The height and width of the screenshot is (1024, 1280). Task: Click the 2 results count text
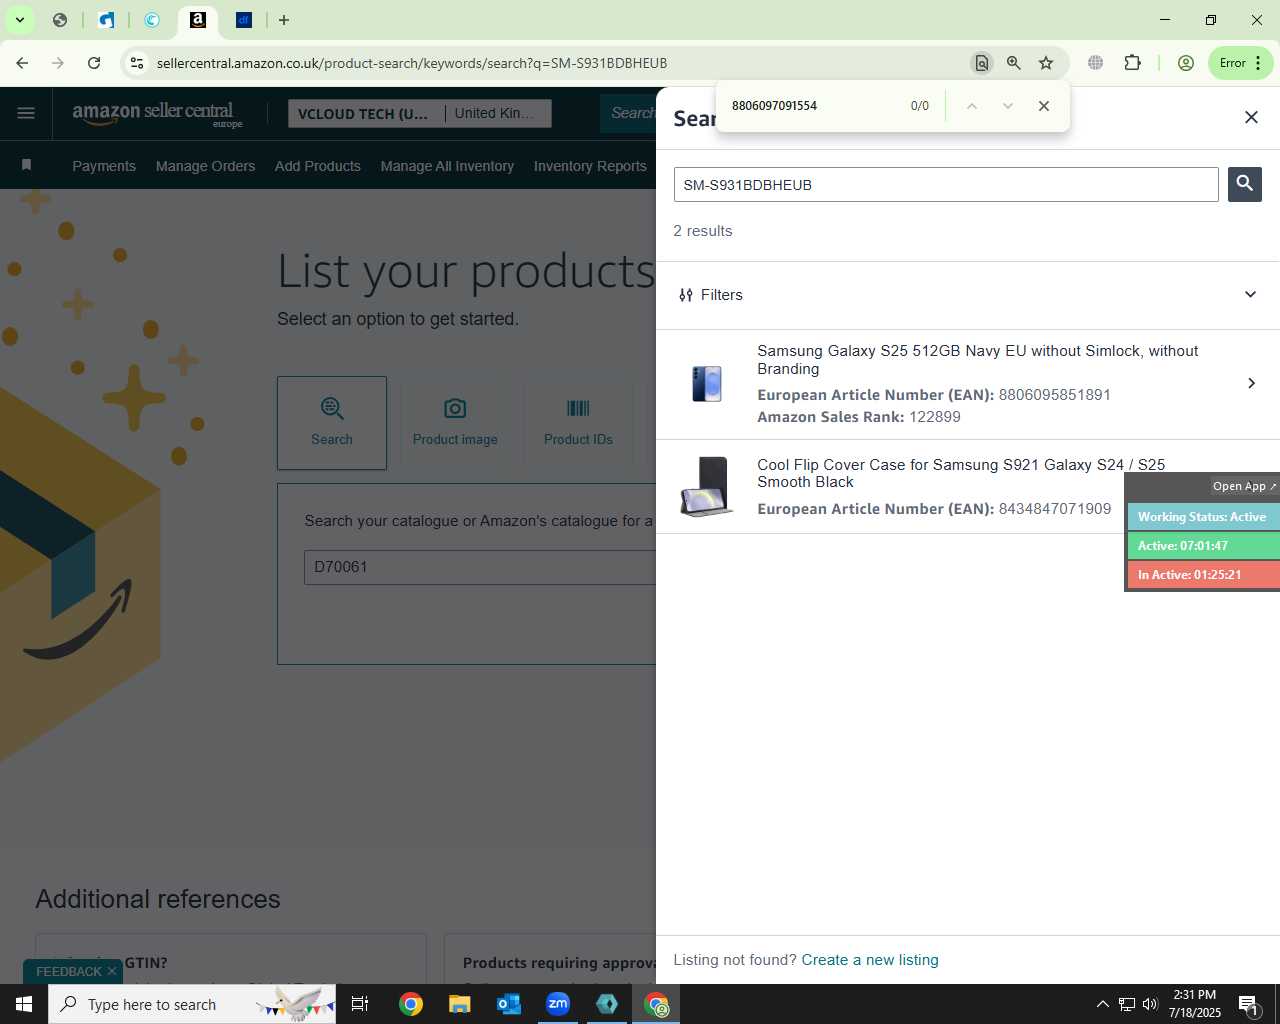(x=703, y=231)
